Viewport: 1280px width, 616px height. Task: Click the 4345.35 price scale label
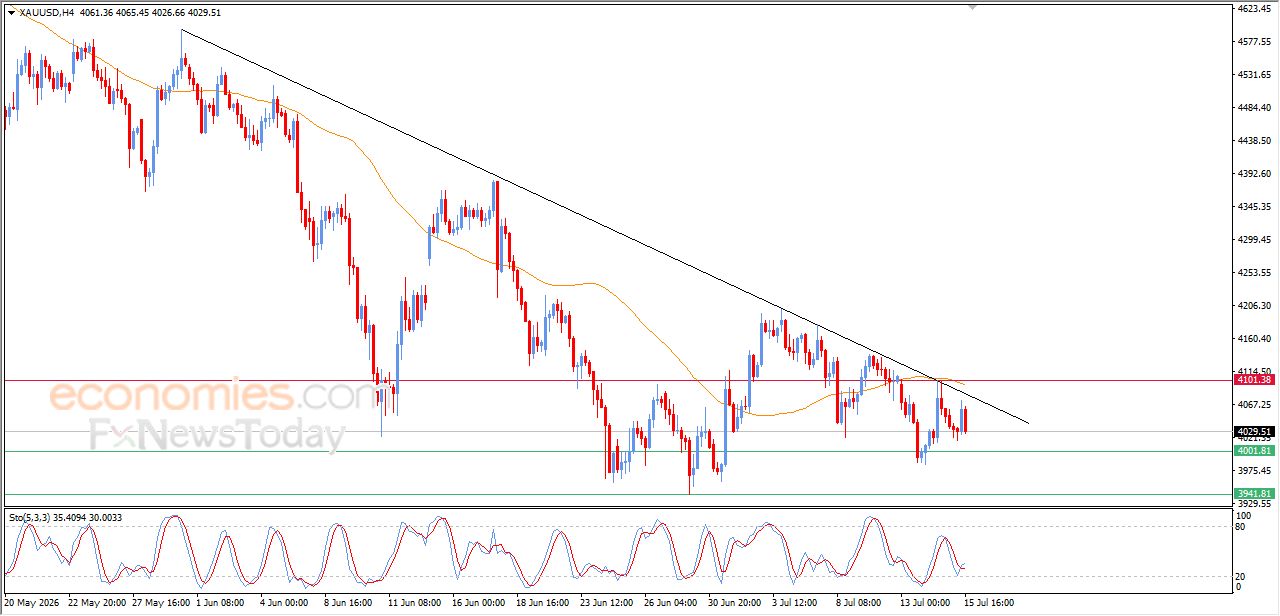point(1253,206)
